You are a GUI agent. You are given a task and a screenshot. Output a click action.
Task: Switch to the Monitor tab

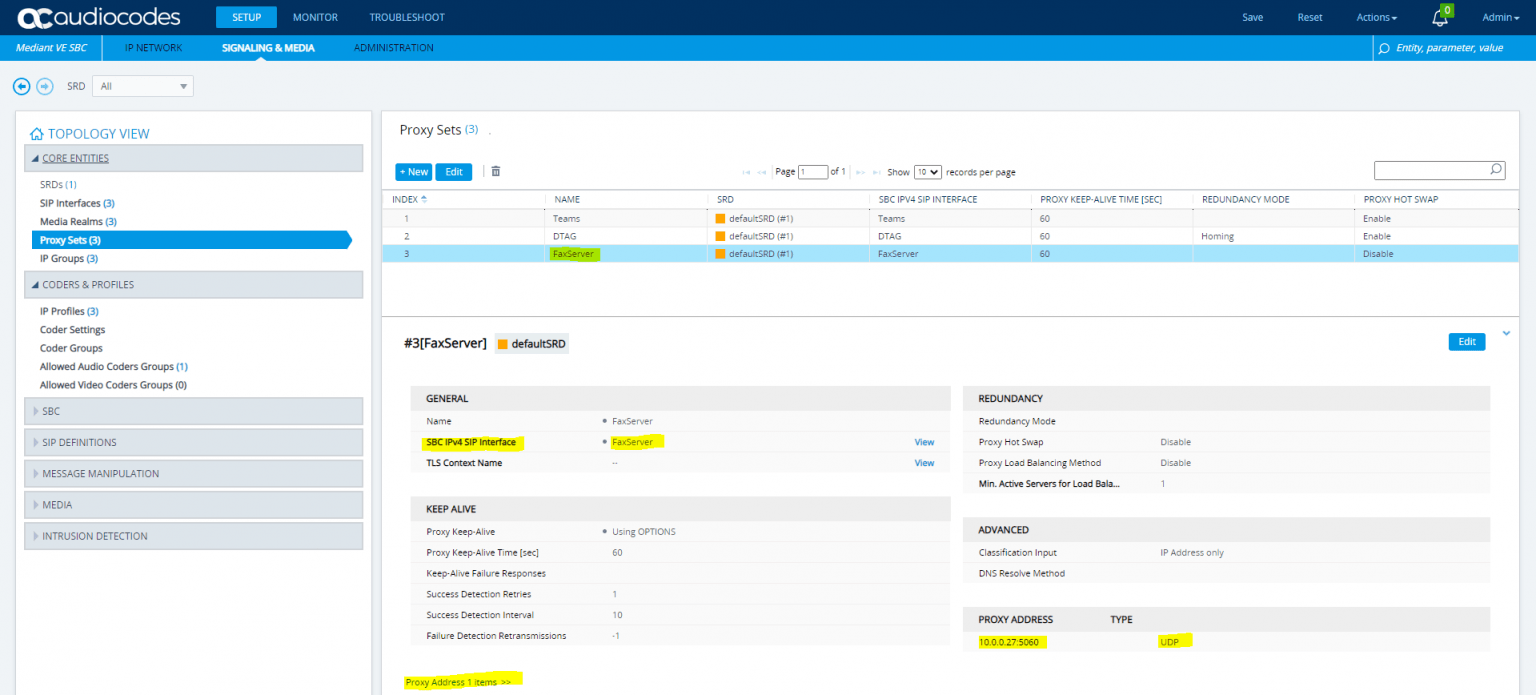click(315, 18)
